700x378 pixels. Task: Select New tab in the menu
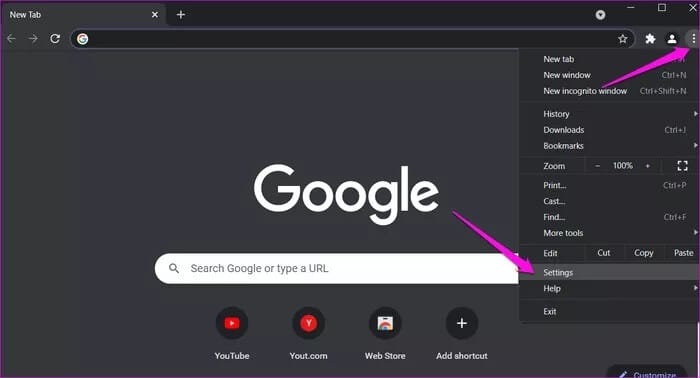(x=609, y=59)
